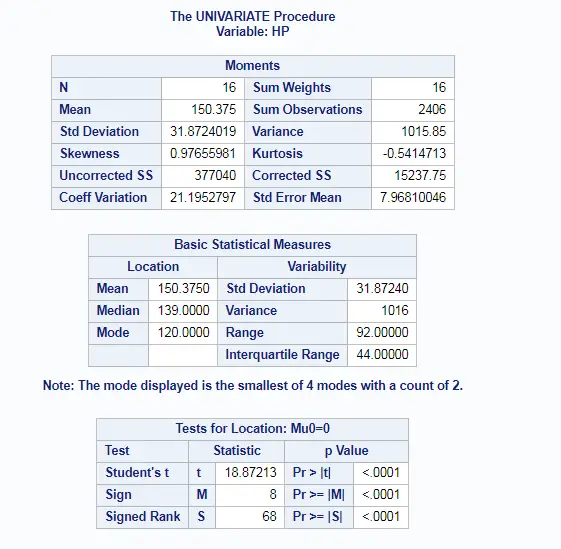Click the "Sign" test row label
This screenshot has height=549, width=561.
click(x=118, y=495)
